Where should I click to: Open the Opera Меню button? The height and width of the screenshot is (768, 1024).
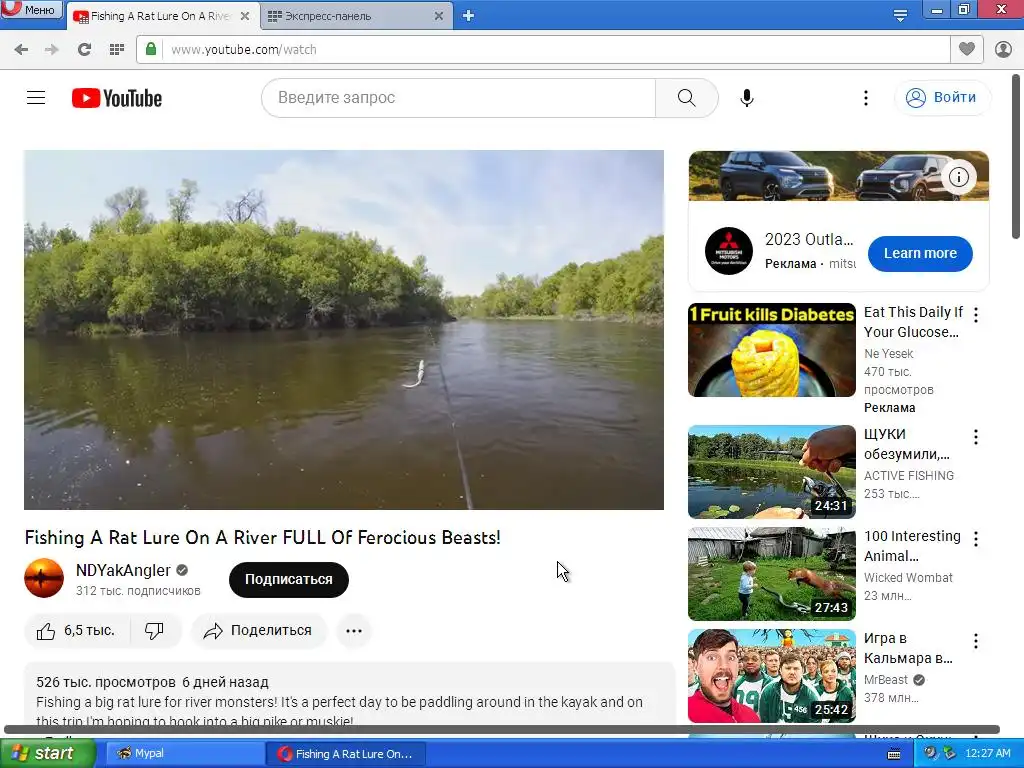31,10
